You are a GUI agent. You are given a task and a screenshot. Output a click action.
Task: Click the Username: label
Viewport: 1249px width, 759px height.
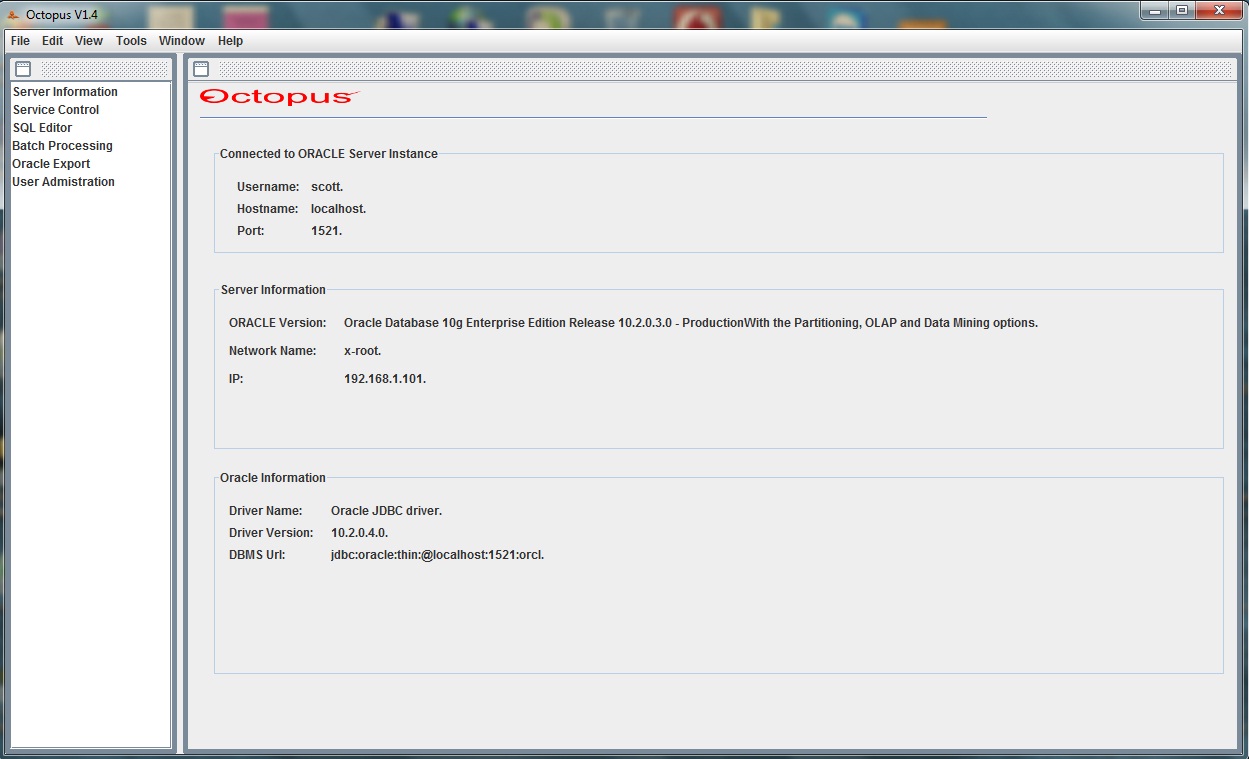(x=268, y=187)
